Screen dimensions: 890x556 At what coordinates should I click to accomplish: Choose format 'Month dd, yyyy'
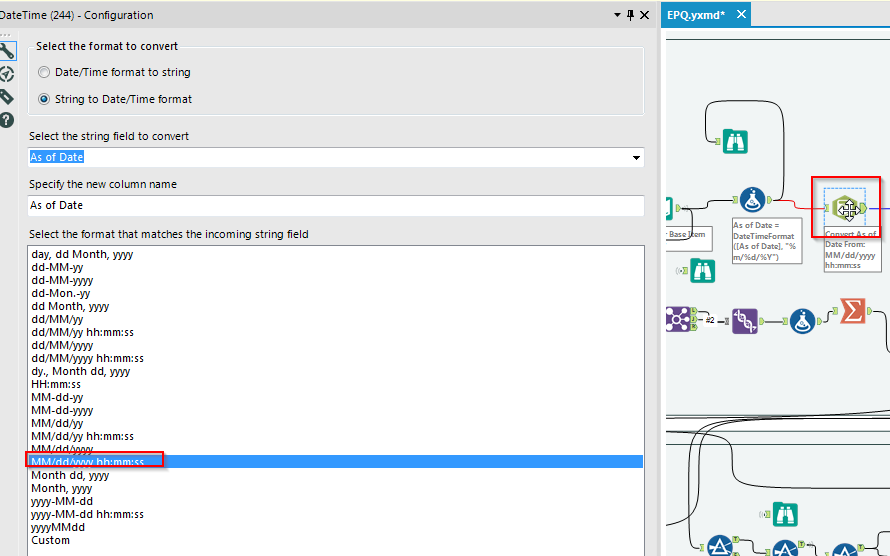tap(70, 475)
